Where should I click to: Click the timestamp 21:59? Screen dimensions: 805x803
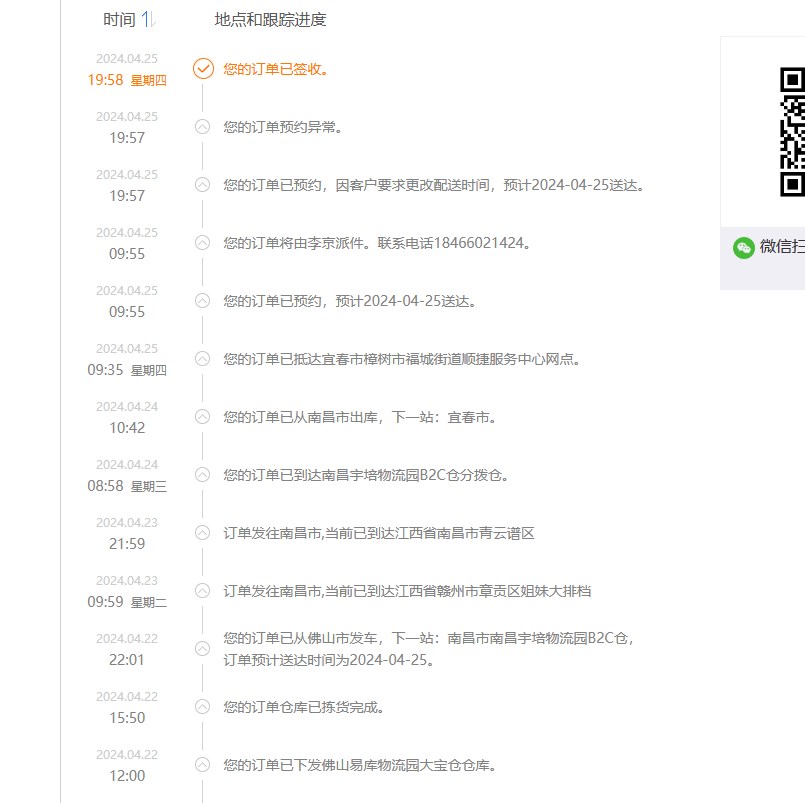(x=127, y=544)
